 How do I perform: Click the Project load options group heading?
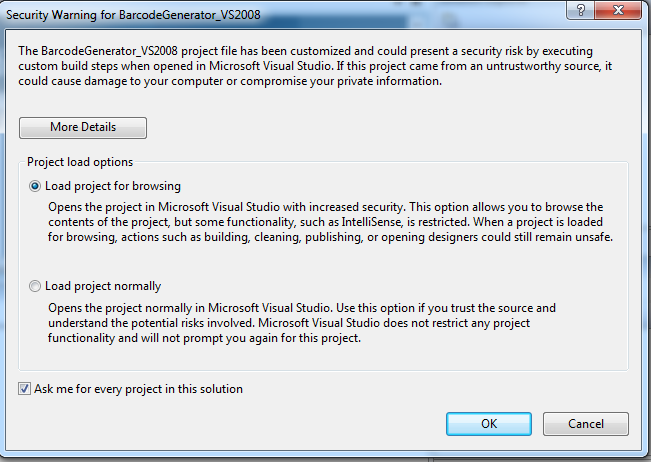(80, 161)
